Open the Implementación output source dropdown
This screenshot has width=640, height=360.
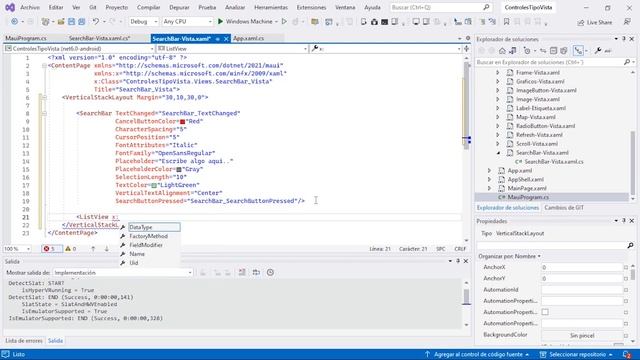pyautogui.click(x=123, y=272)
